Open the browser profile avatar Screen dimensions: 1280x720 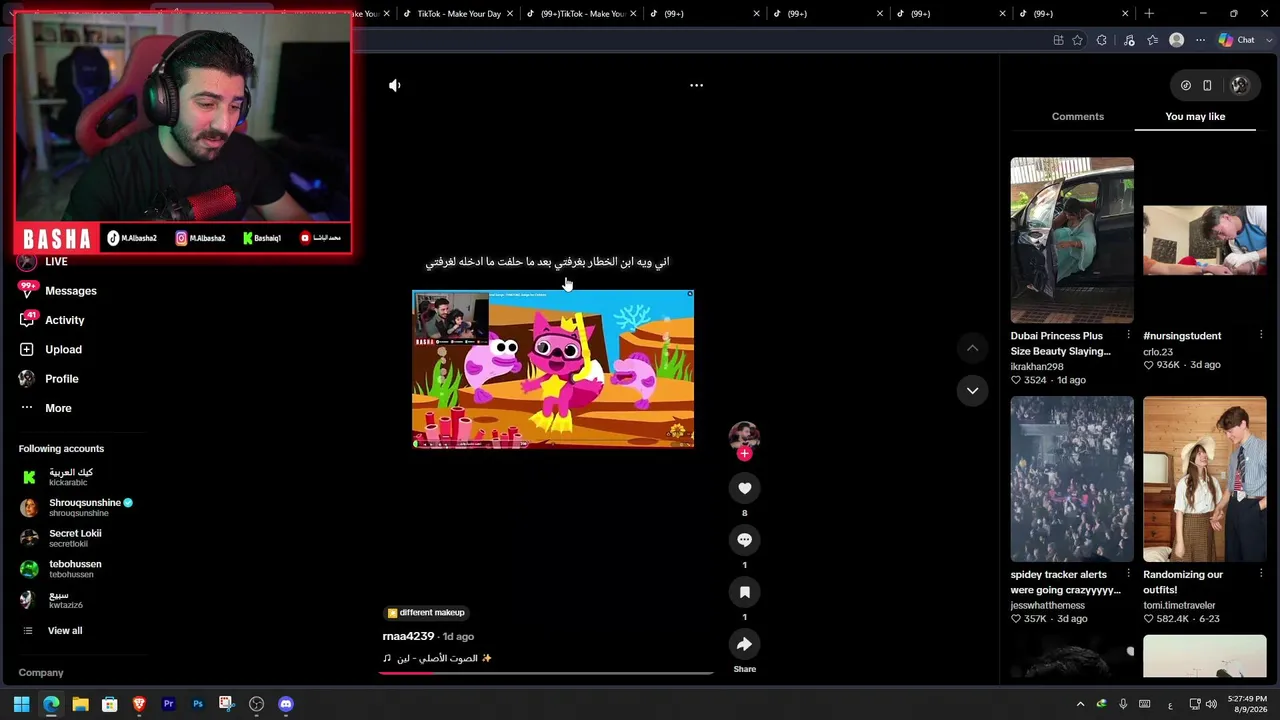tap(1177, 40)
